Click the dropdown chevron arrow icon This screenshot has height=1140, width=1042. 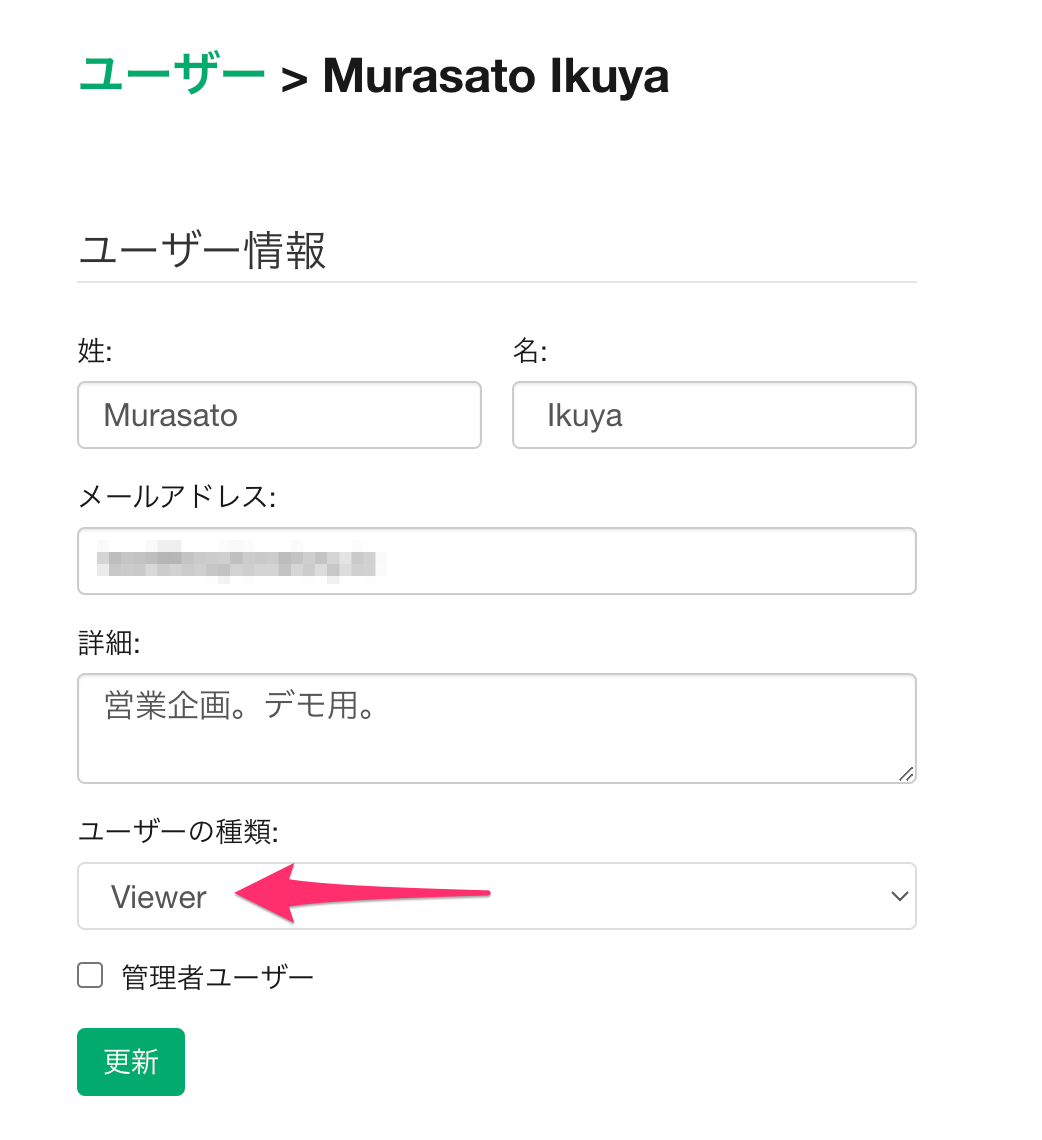(899, 897)
